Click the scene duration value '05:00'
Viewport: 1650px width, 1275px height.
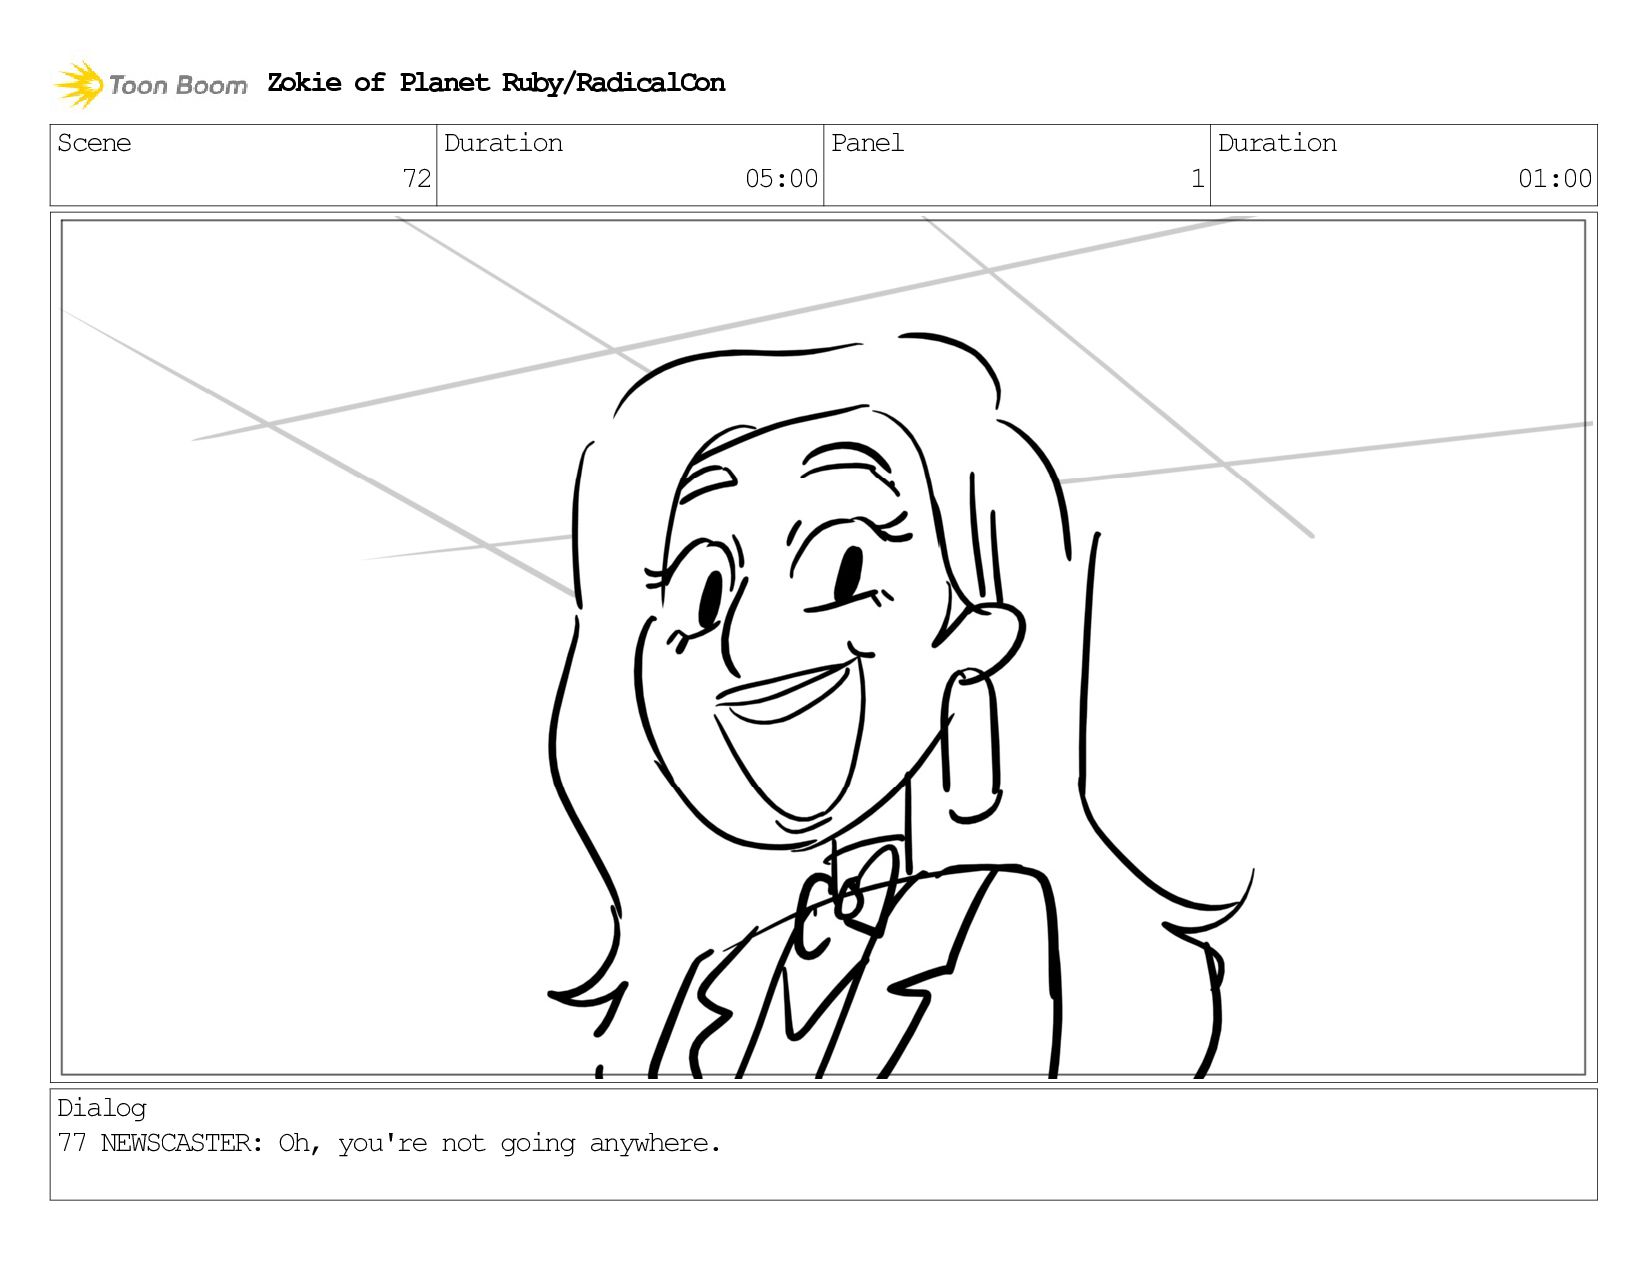point(781,179)
